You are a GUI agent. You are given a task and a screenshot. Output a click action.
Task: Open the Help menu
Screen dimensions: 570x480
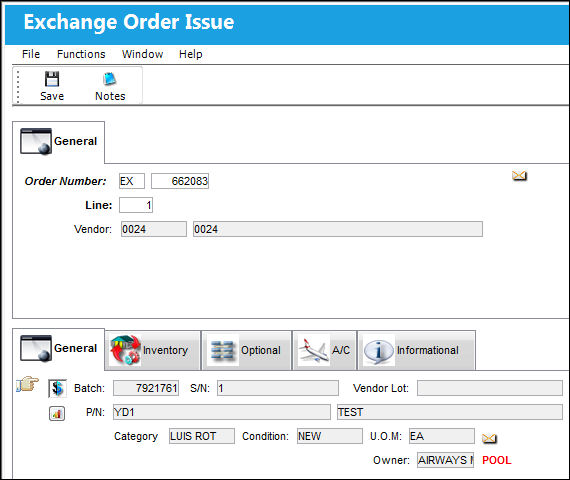(190, 54)
